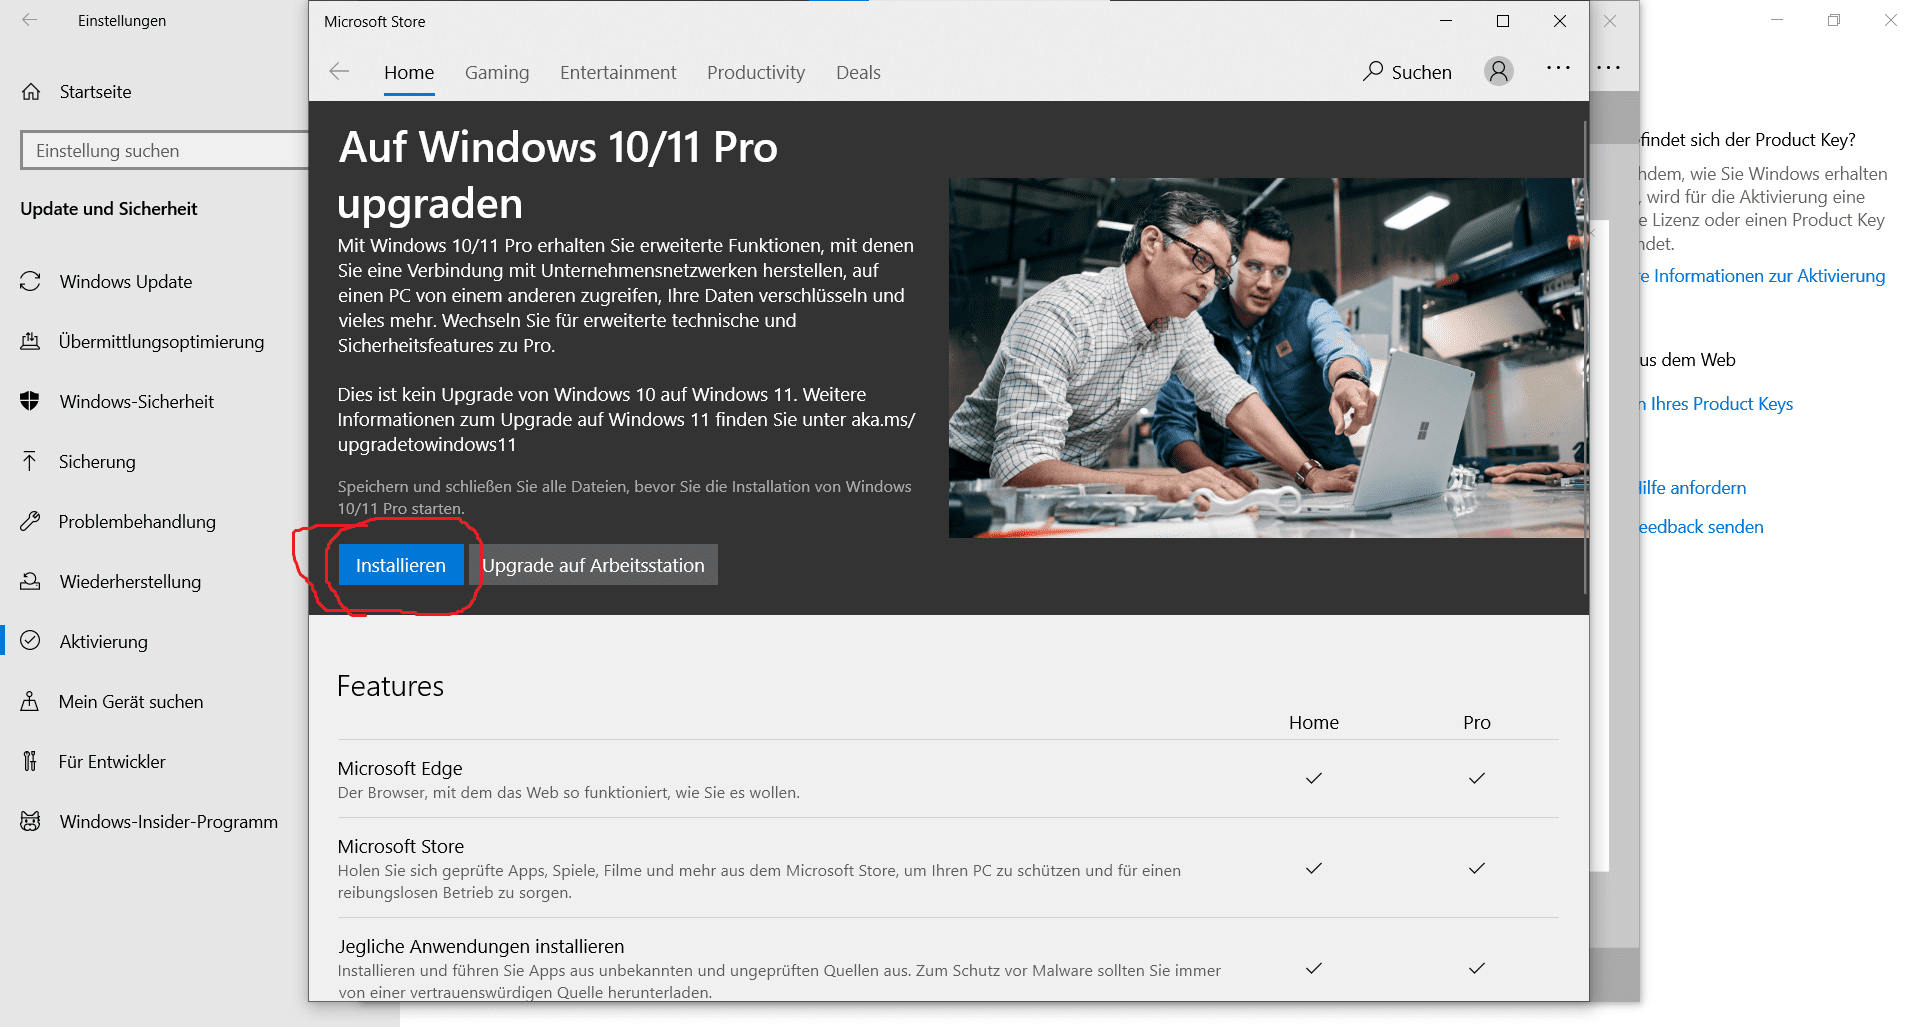Image resolution: width=1920 pixels, height=1027 pixels.
Task: Open the background window's three-dot menu
Action: click(1608, 68)
